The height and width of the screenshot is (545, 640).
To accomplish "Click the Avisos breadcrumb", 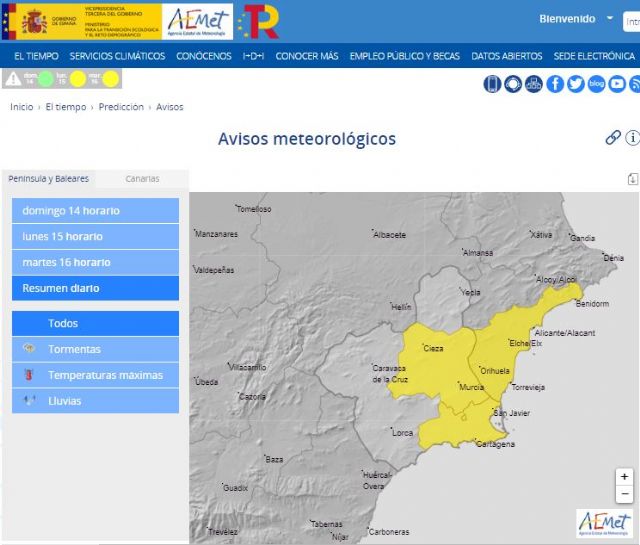I will (x=170, y=107).
